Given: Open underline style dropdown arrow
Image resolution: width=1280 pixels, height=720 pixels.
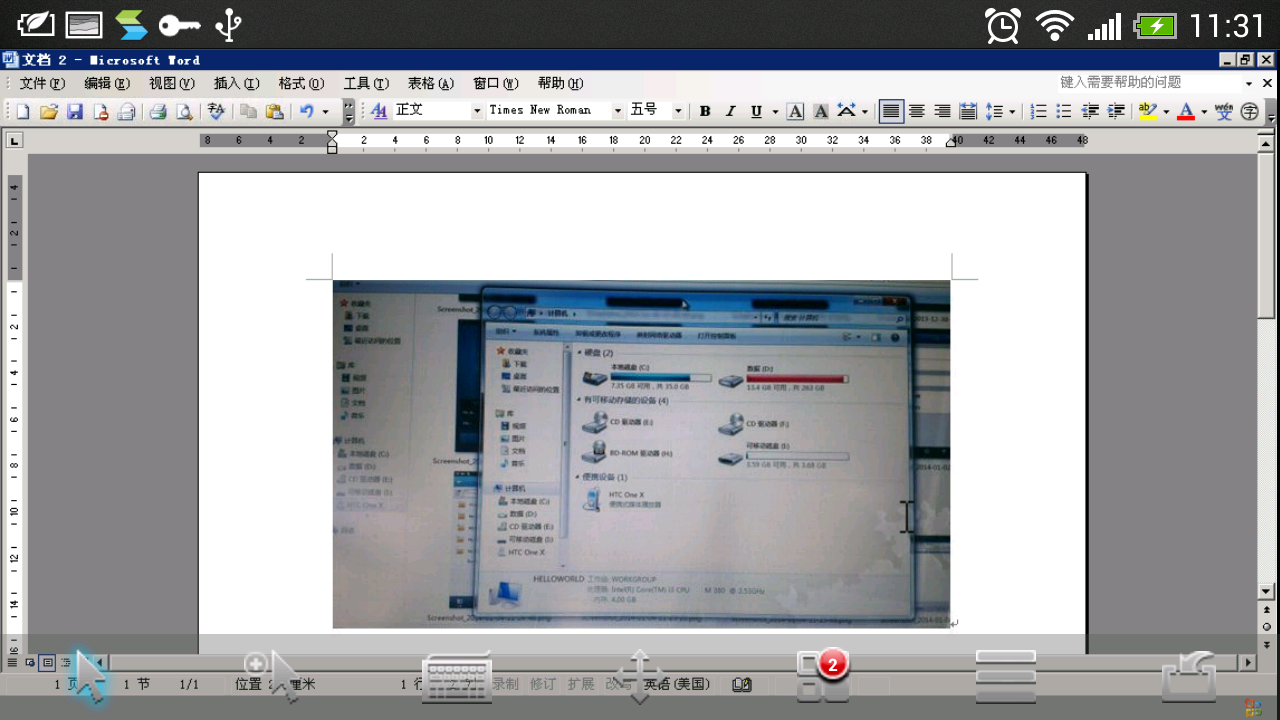Looking at the screenshot, I should (x=775, y=111).
